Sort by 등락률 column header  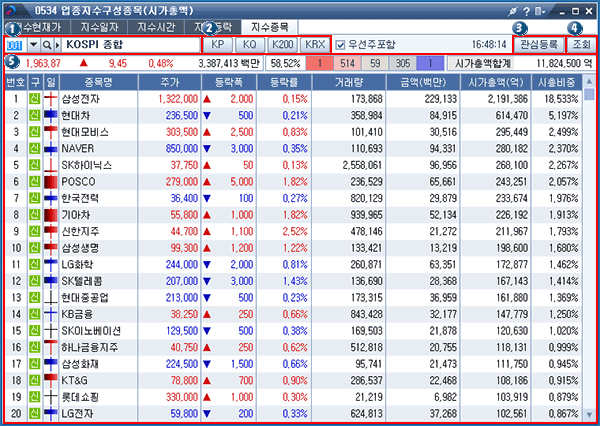pyautogui.click(x=284, y=82)
